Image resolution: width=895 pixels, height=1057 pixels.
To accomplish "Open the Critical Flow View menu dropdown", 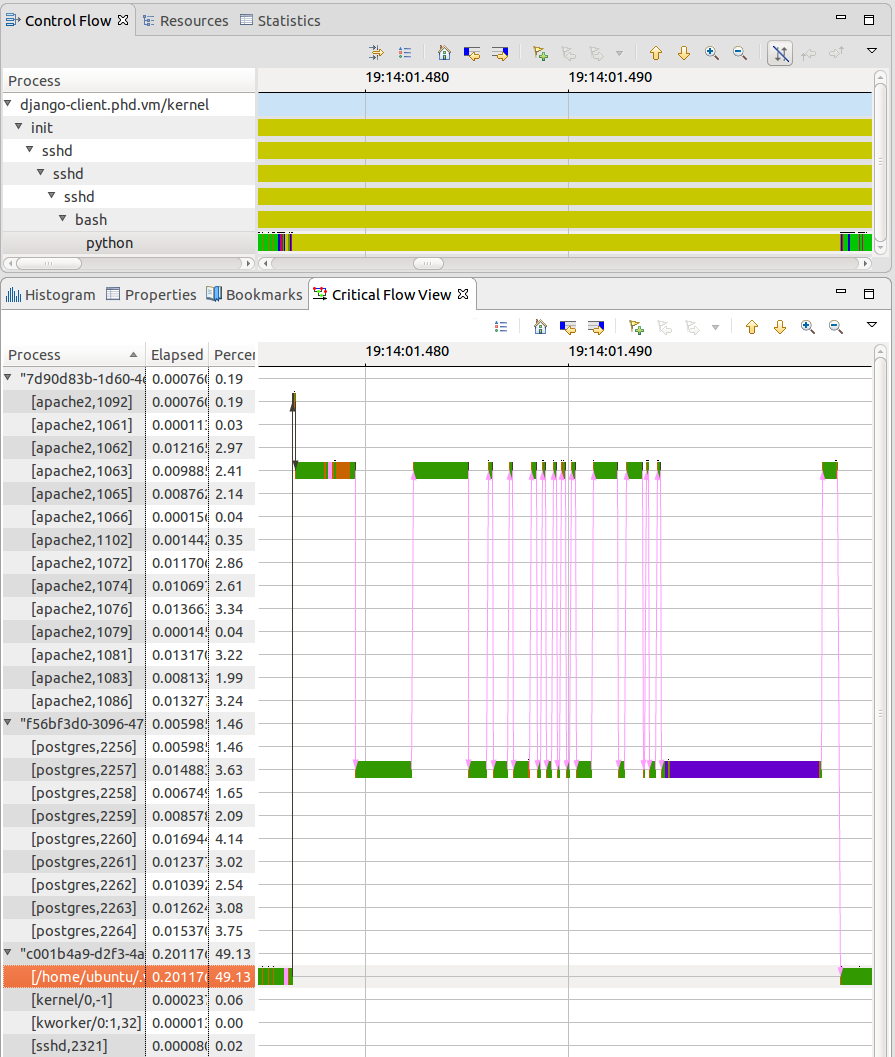I will point(871,325).
